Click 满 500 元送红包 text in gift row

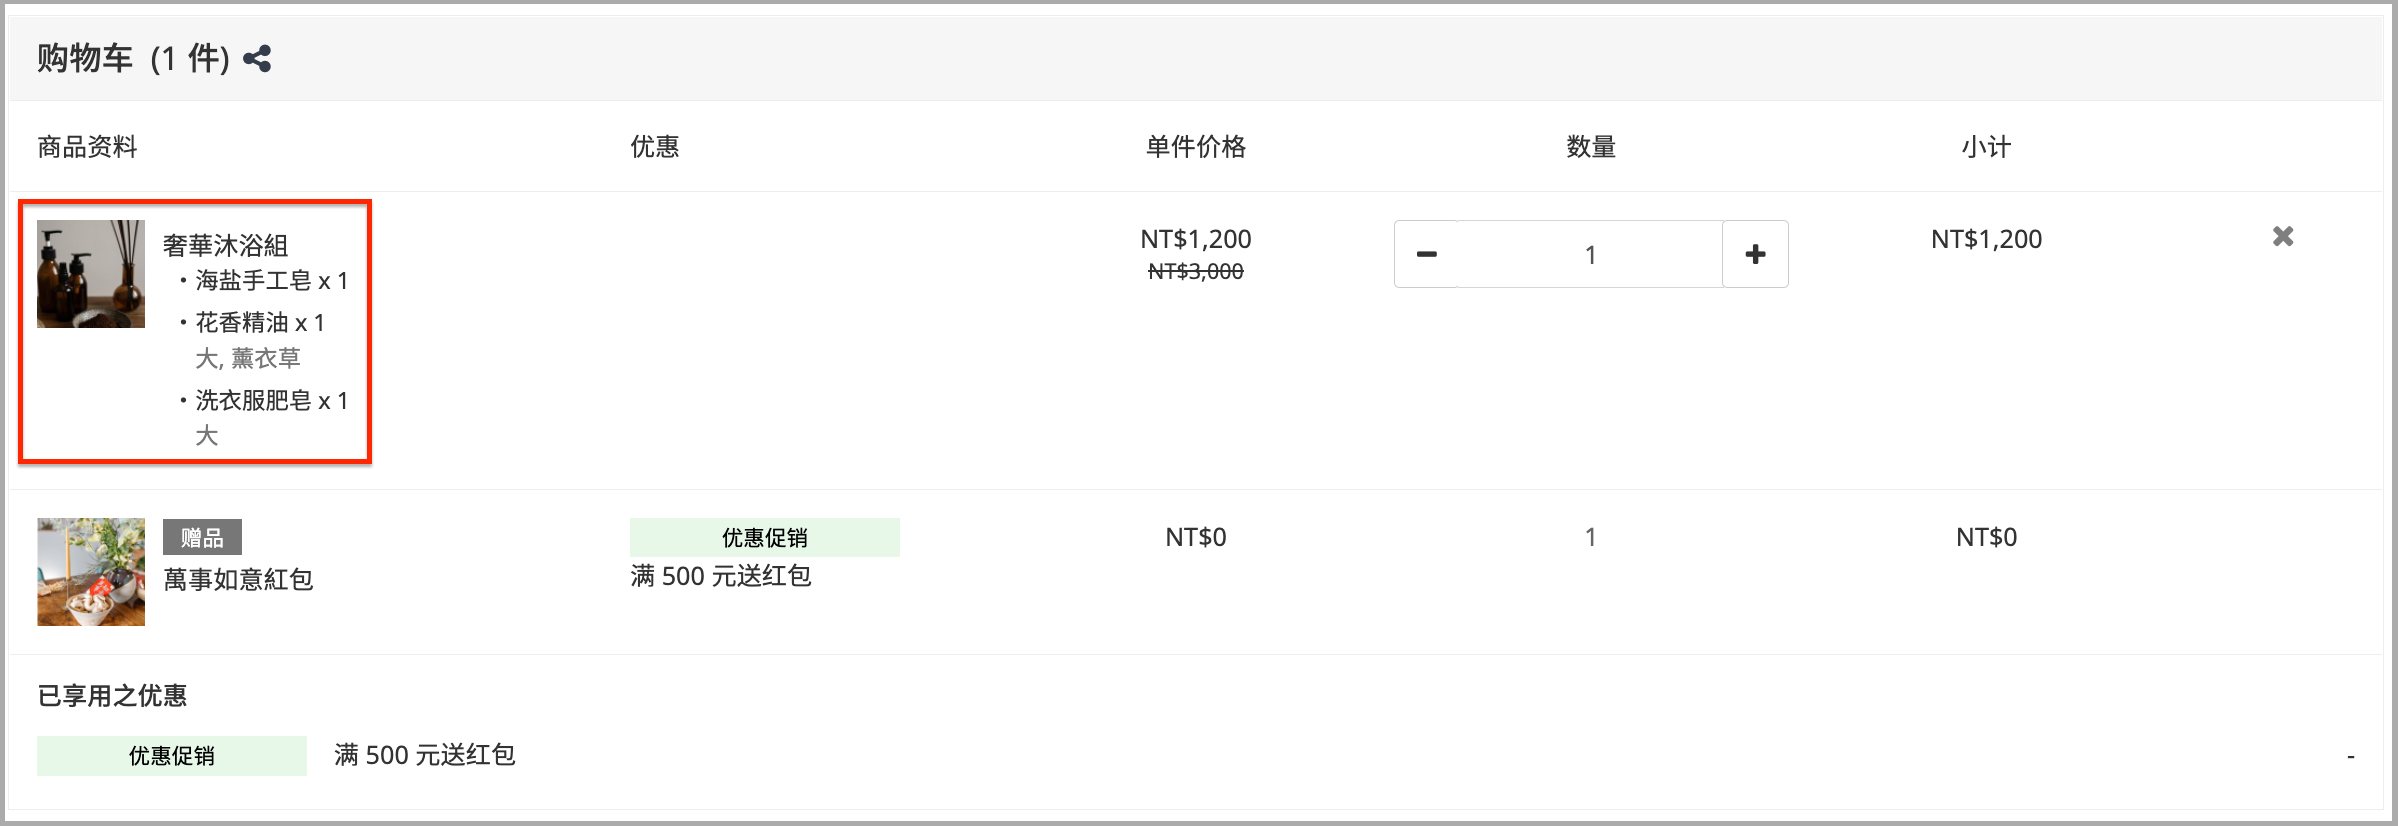[721, 576]
